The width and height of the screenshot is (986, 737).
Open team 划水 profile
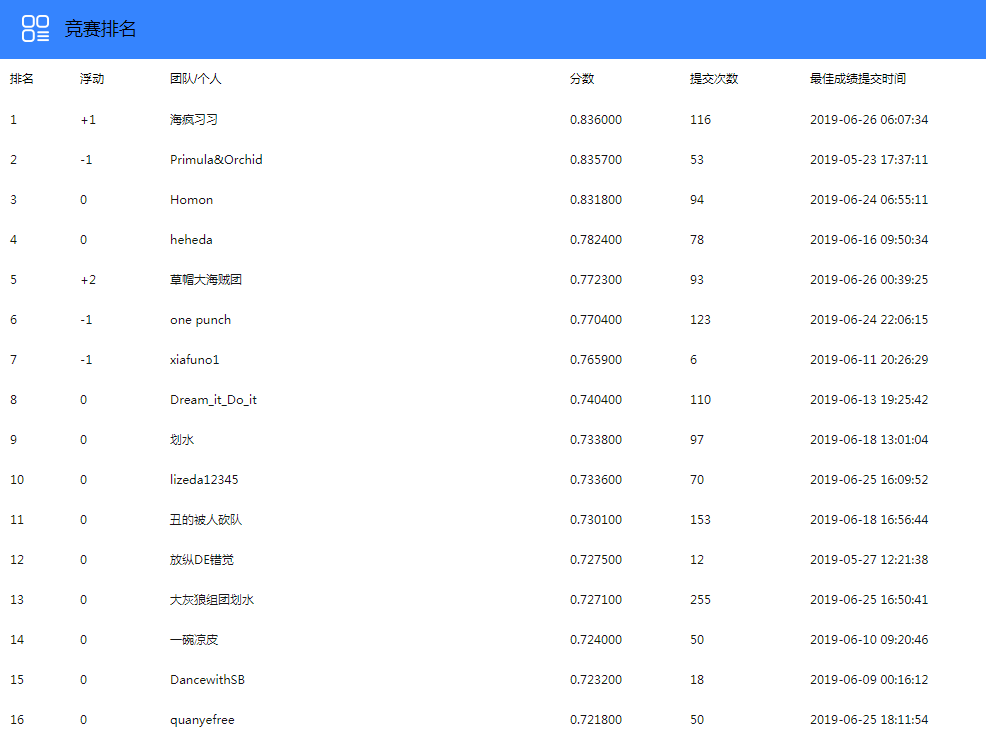click(181, 439)
